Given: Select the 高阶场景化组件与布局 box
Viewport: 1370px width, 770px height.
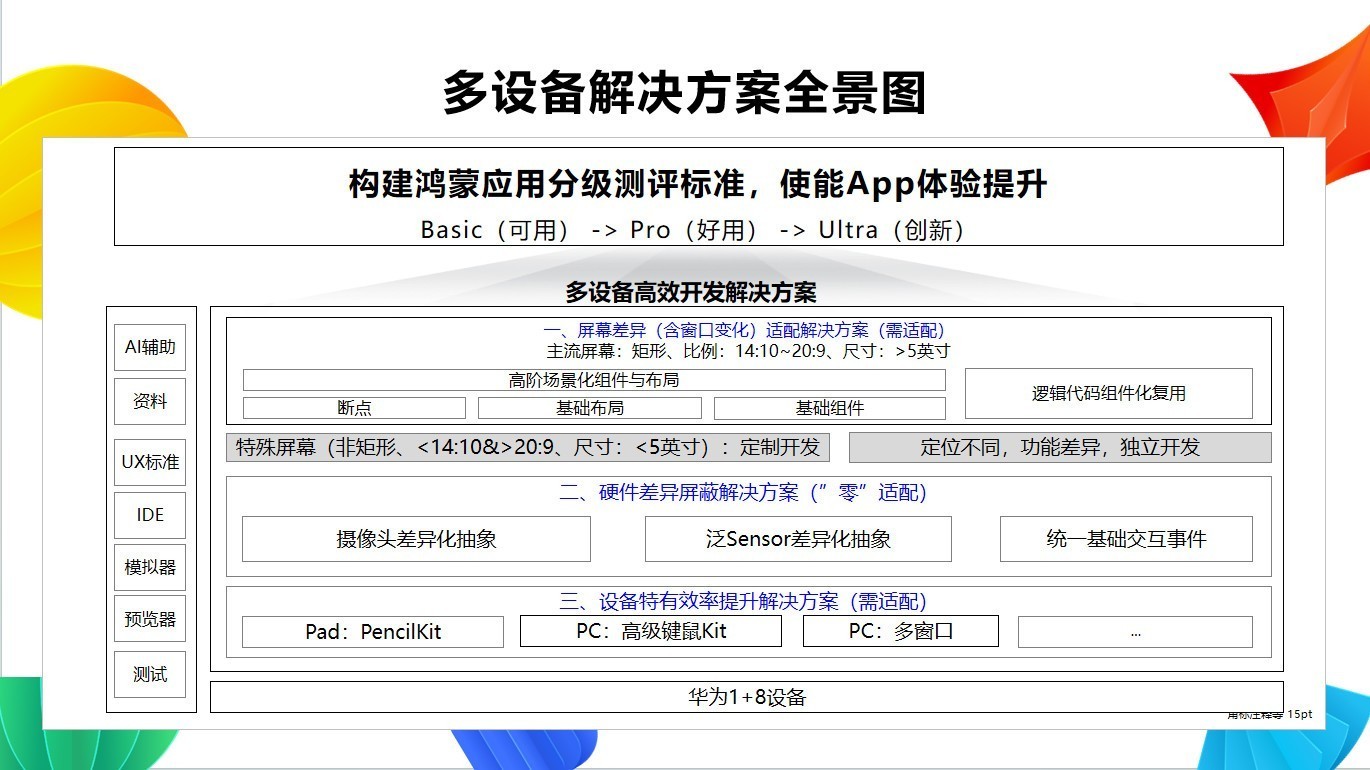Looking at the screenshot, I should [x=594, y=380].
